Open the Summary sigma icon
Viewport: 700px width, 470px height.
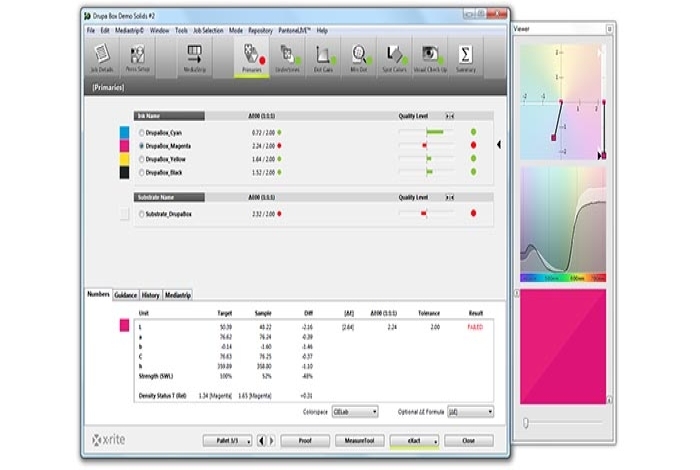coord(466,58)
